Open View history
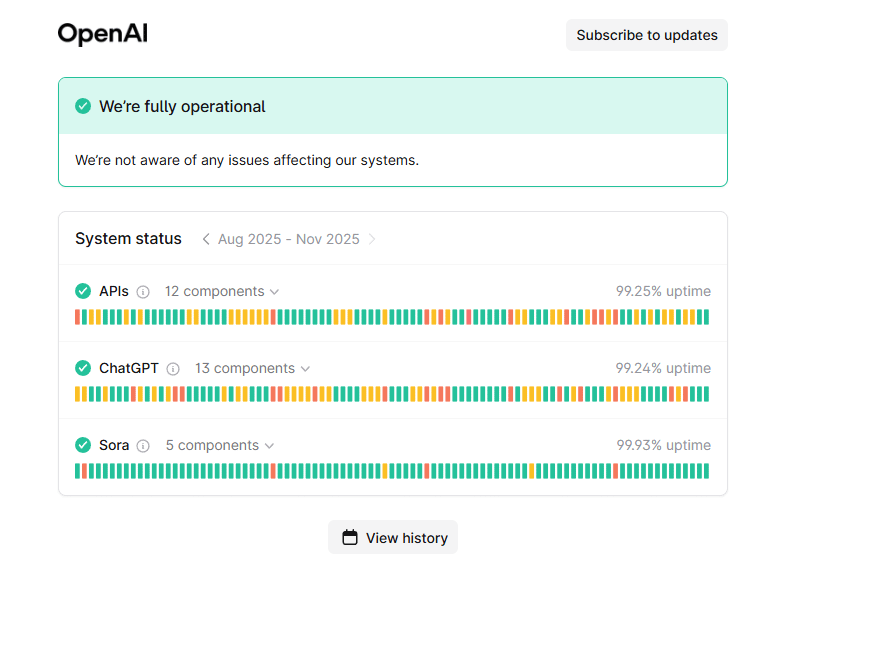This screenshot has height=668, width=888. [x=393, y=538]
